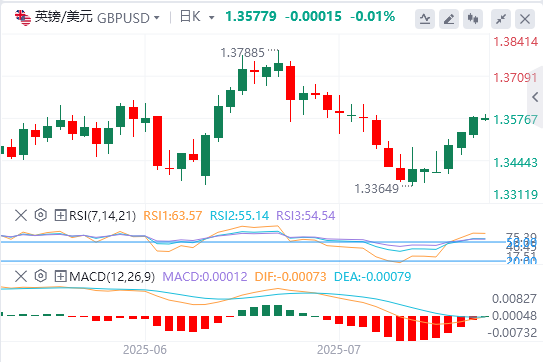Click the 1.38414 price axis label
This screenshot has height=362, width=543.
point(516,42)
